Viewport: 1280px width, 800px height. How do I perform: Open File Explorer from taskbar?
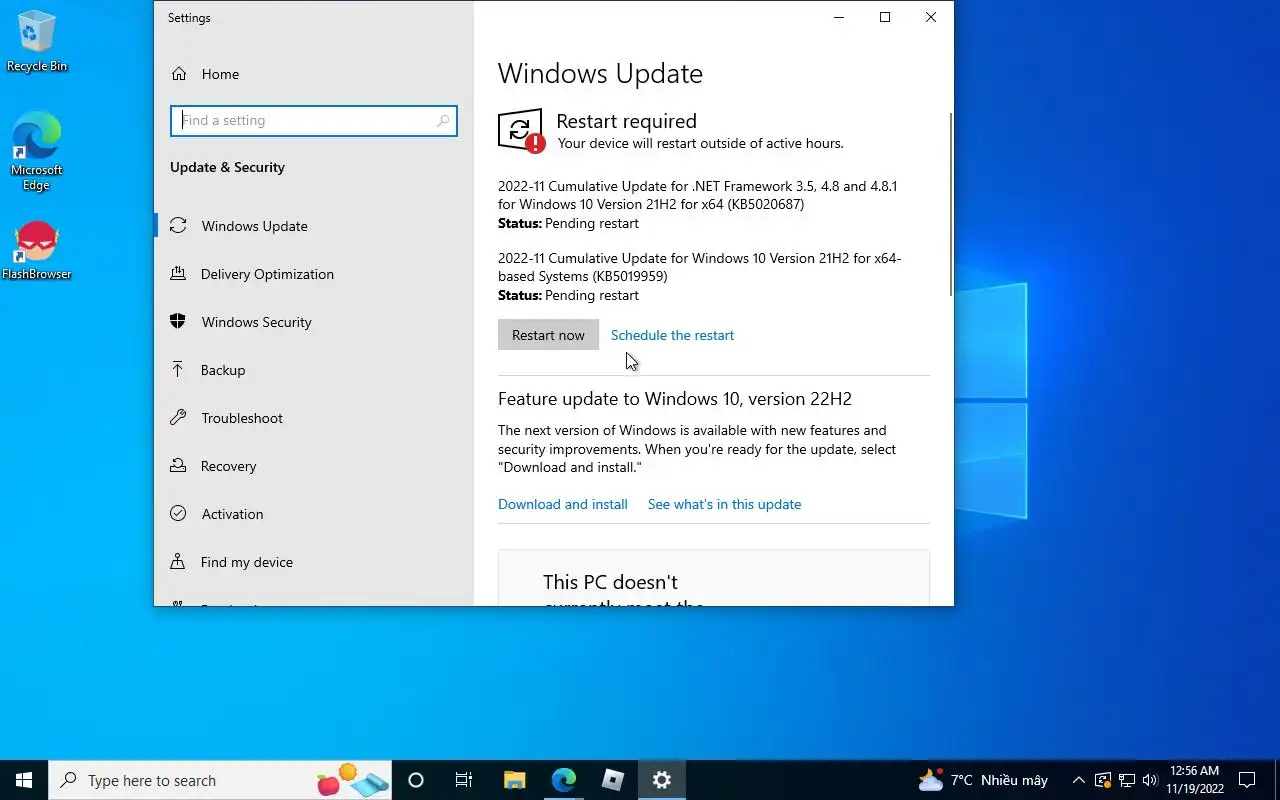pos(514,780)
